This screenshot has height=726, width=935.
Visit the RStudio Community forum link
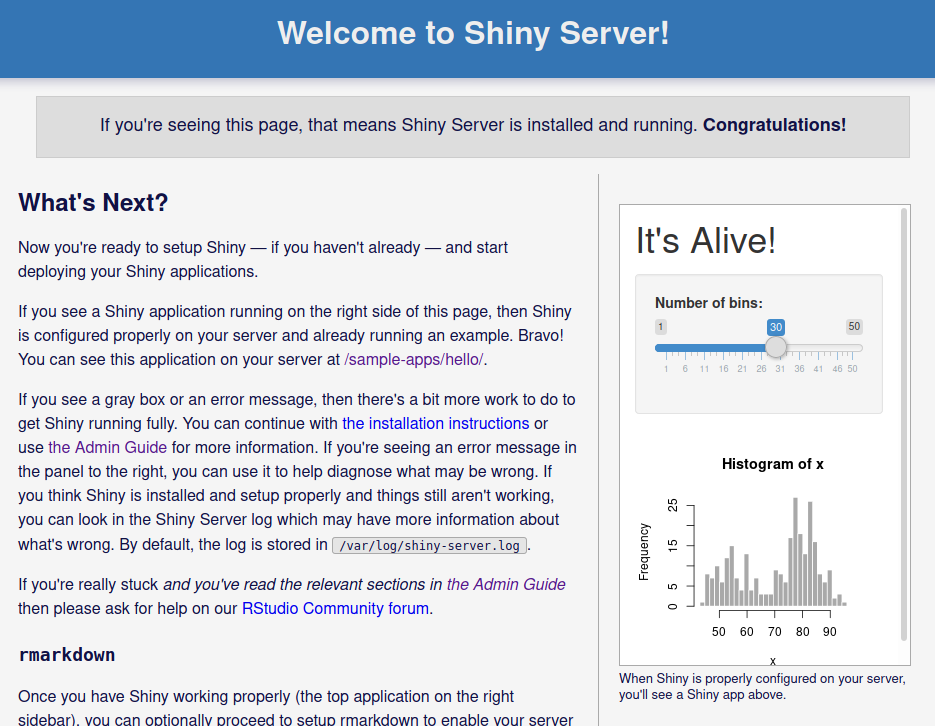click(x=335, y=608)
